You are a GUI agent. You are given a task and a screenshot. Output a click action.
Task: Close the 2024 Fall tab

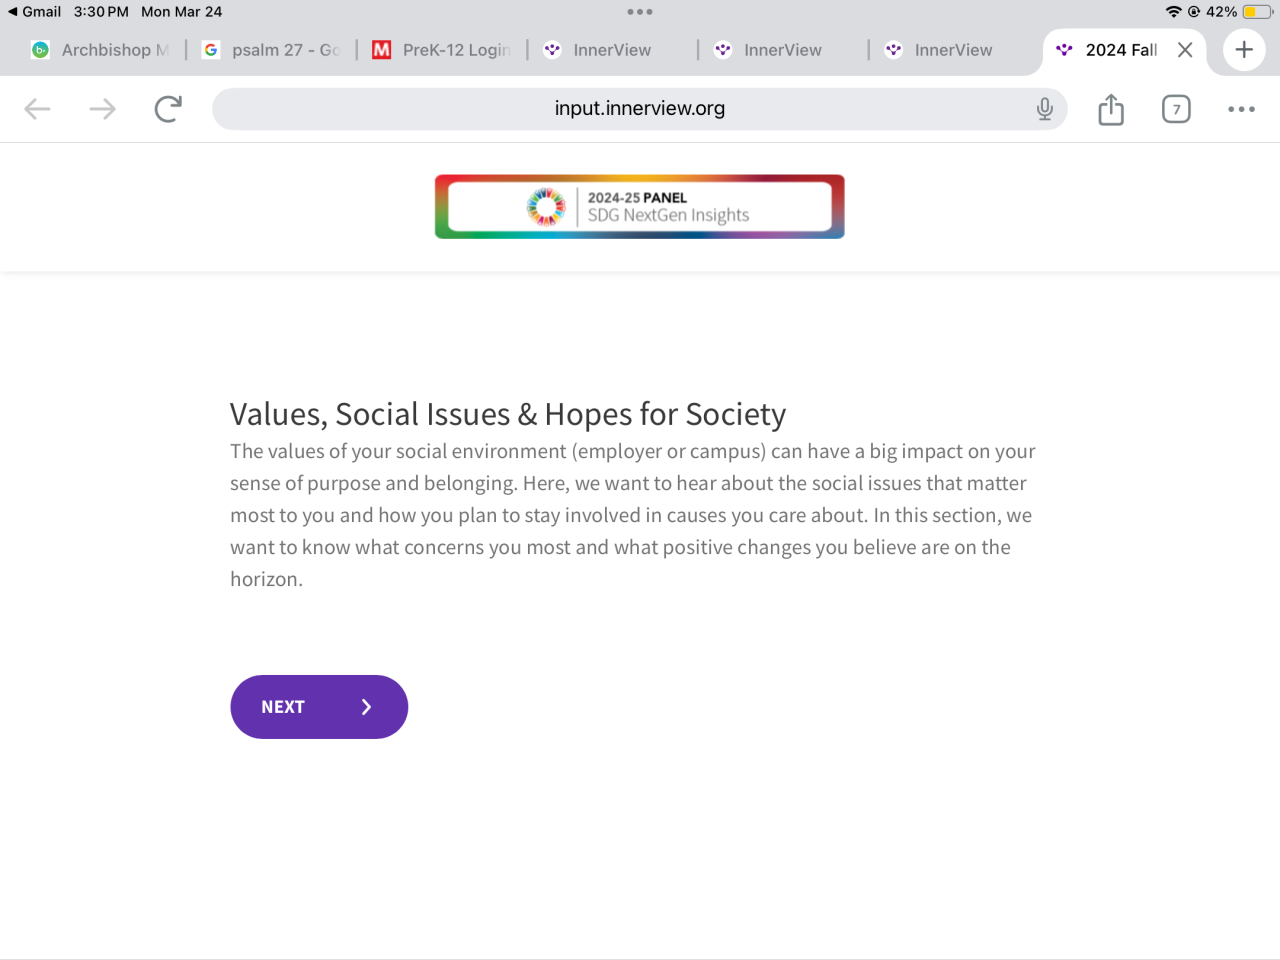(x=1185, y=50)
